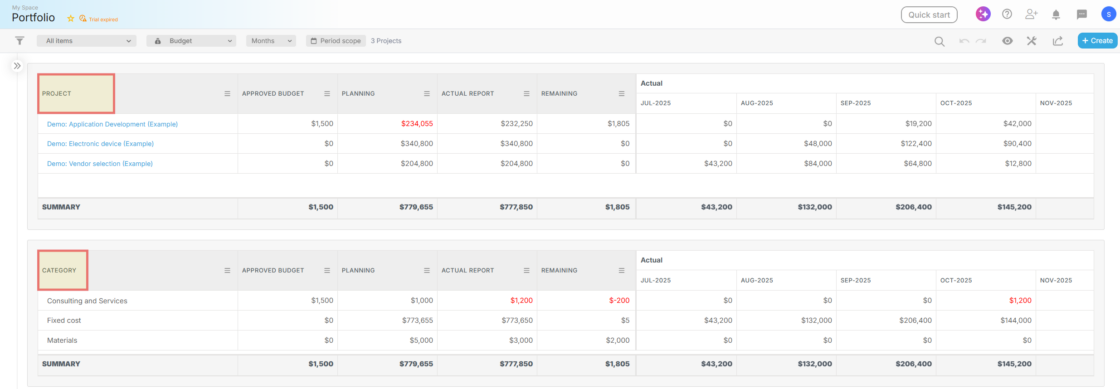Select $232,250 actual report cell
This screenshot has height=389, width=1120.
tap(487, 123)
